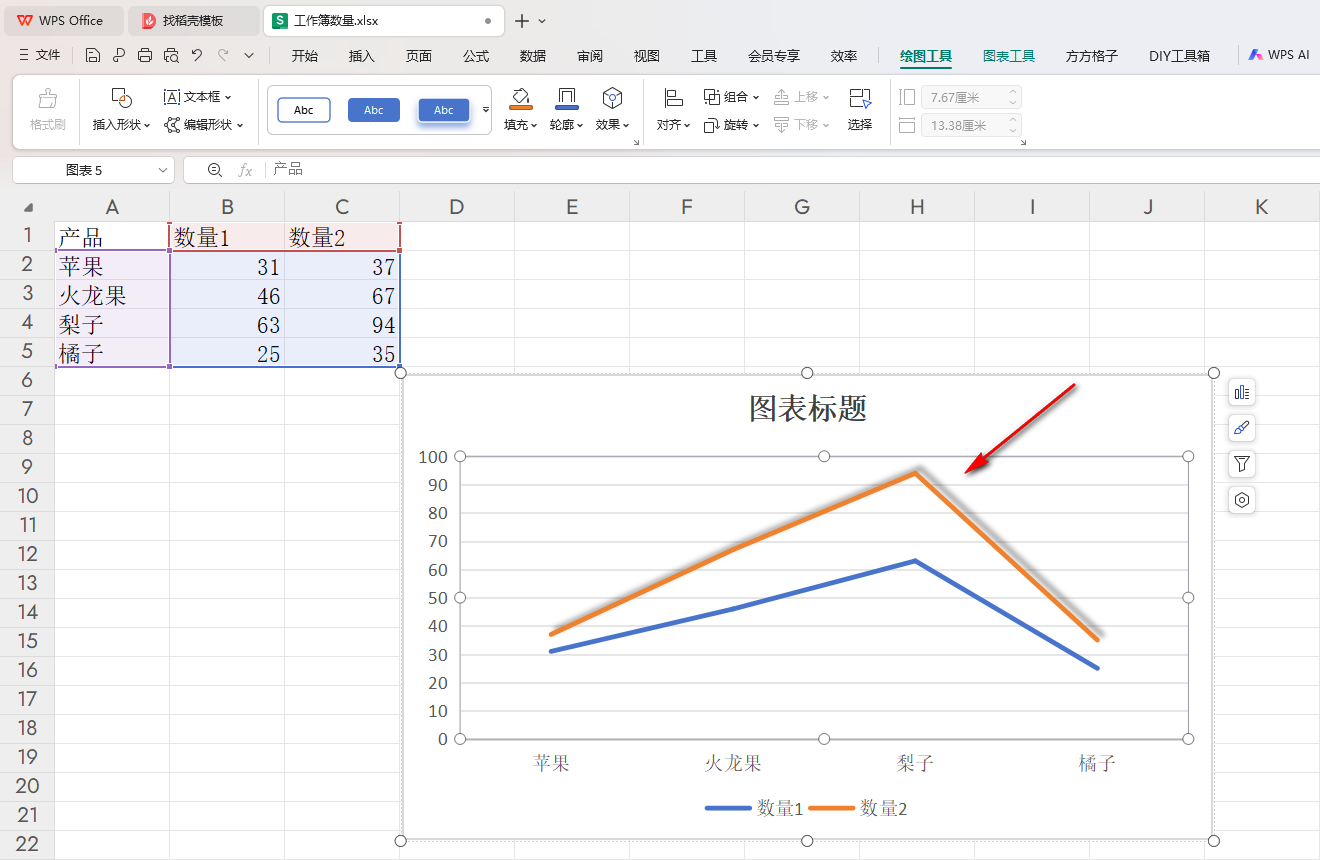Click the Effects (效果) cube icon

pos(612,98)
